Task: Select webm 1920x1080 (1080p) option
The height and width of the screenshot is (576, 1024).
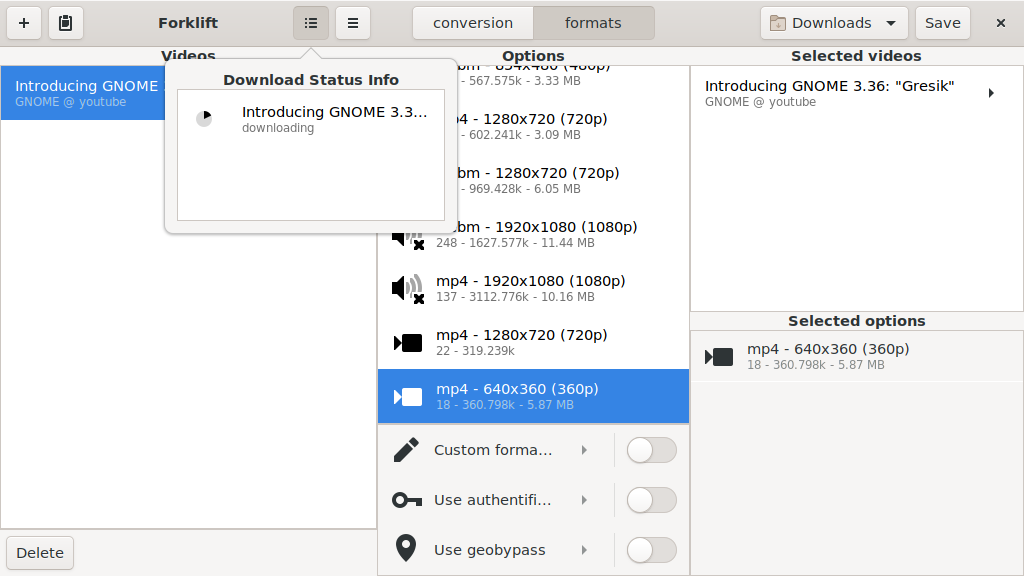Action: point(533,234)
